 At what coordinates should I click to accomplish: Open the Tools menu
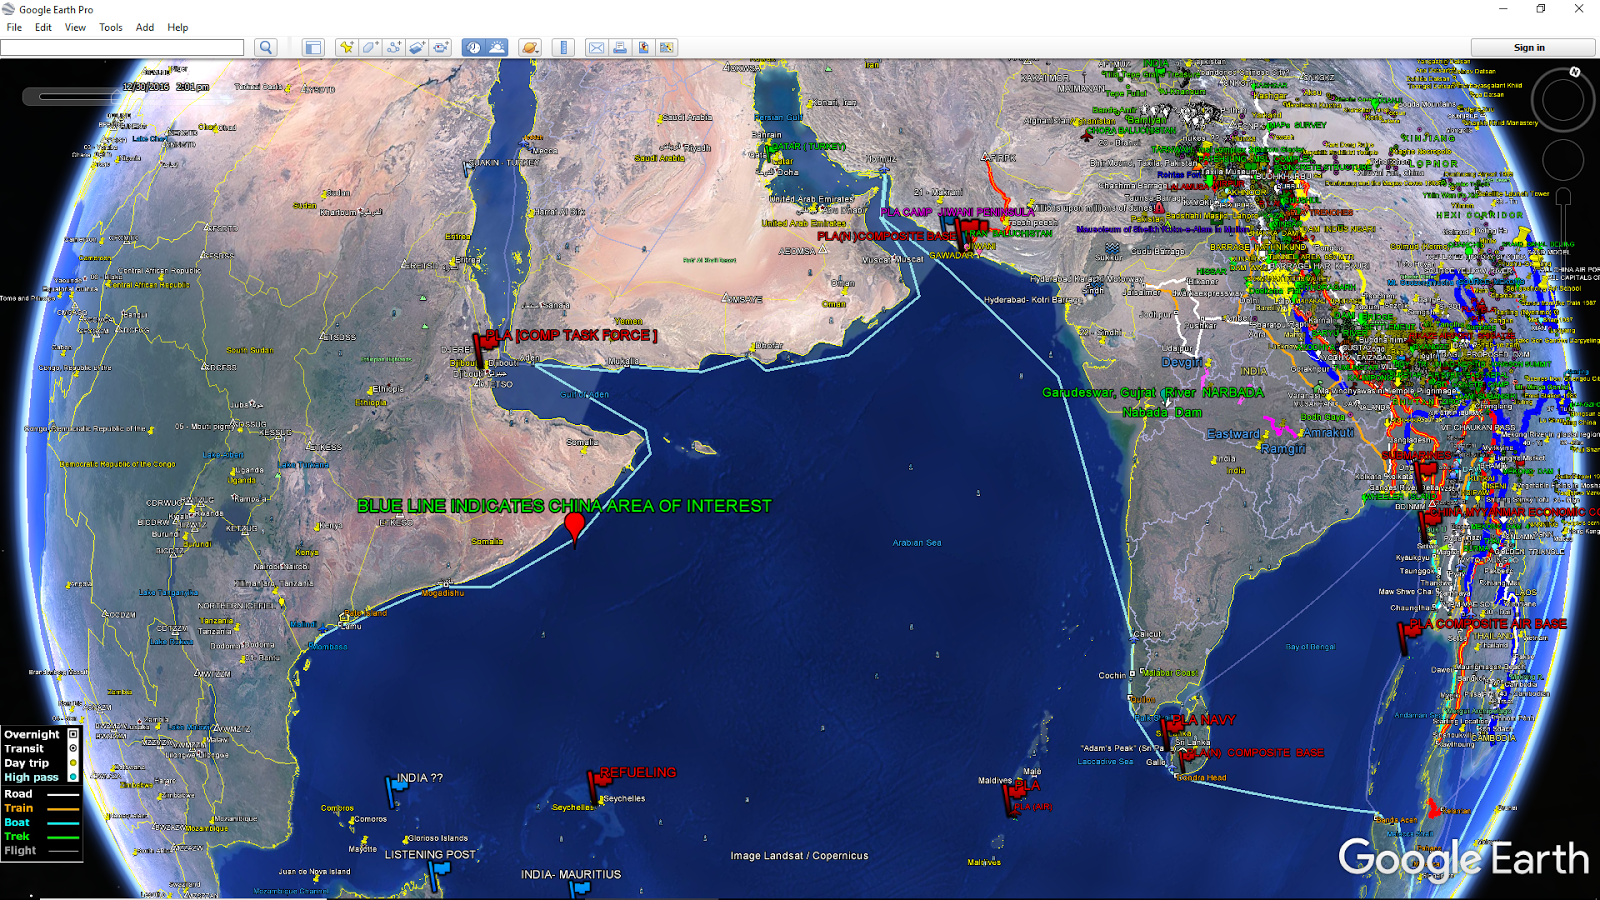(x=110, y=27)
